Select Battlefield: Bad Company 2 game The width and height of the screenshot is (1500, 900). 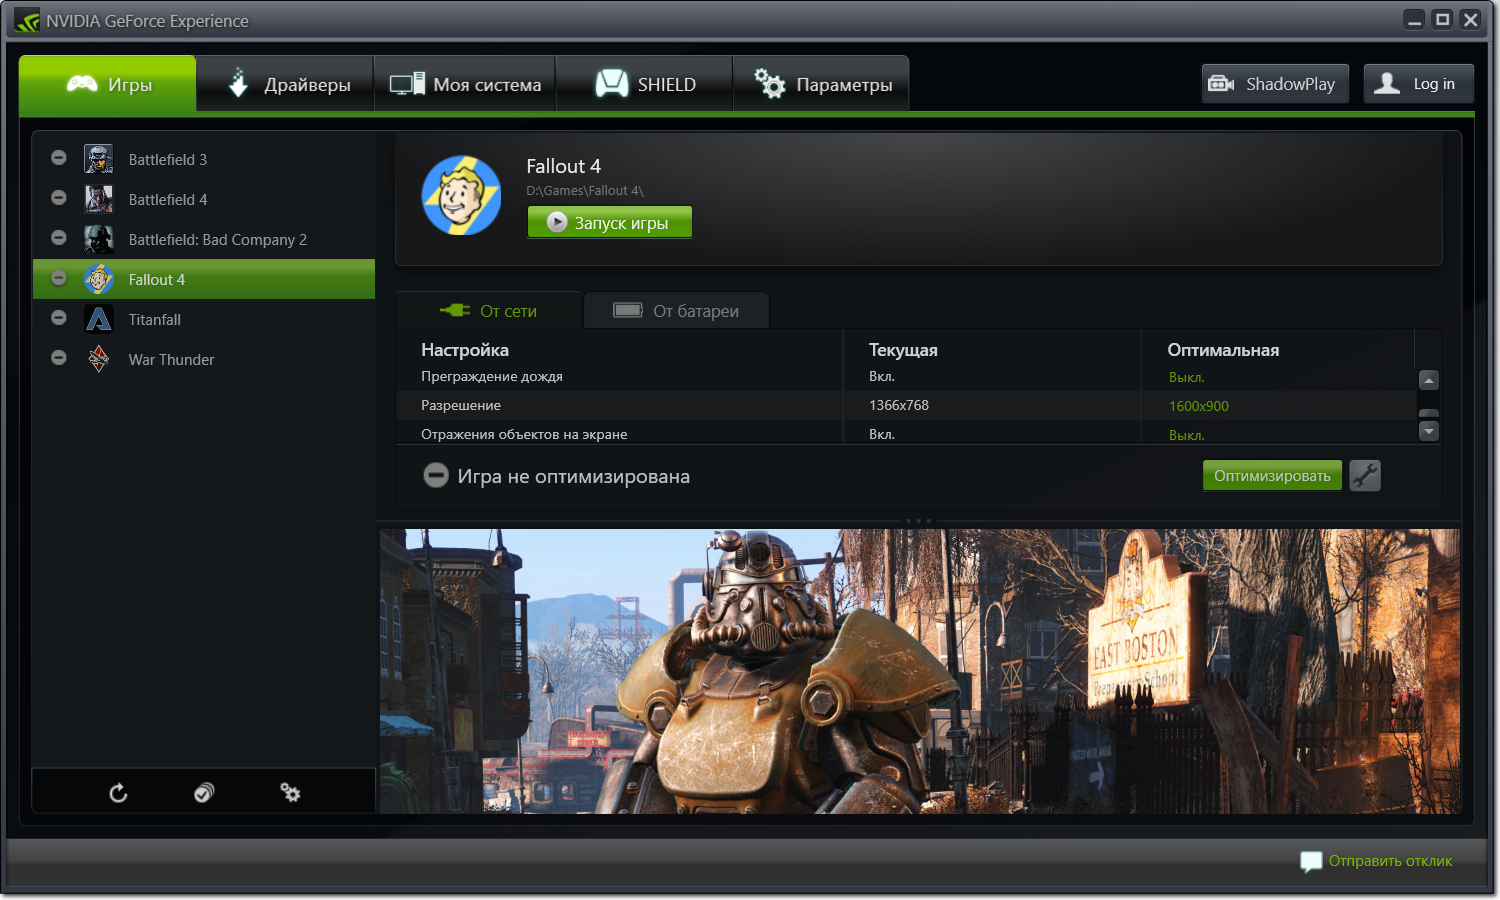[204, 239]
